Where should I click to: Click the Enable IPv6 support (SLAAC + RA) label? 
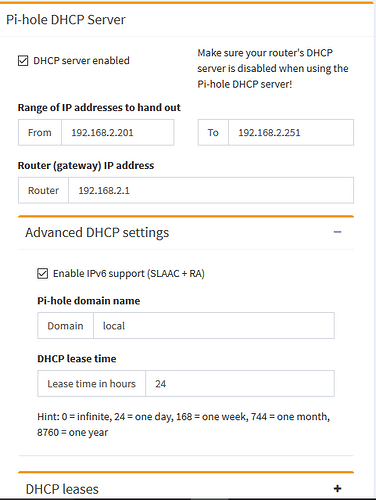pos(129,274)
